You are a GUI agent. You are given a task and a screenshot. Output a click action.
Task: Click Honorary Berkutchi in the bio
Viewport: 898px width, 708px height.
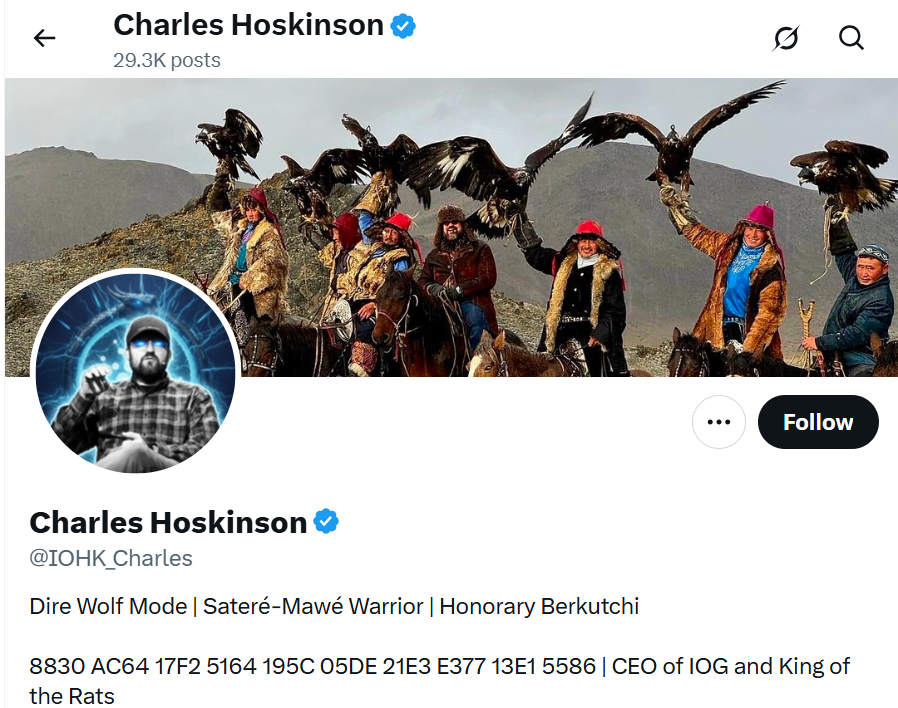(539, 606)
